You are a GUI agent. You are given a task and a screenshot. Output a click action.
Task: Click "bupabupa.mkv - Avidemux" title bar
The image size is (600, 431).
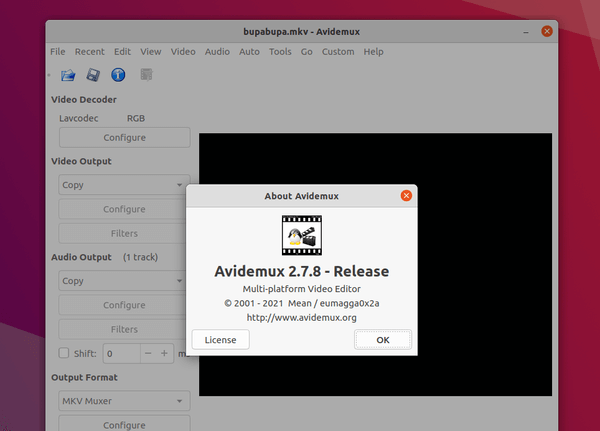click(302, 31)
